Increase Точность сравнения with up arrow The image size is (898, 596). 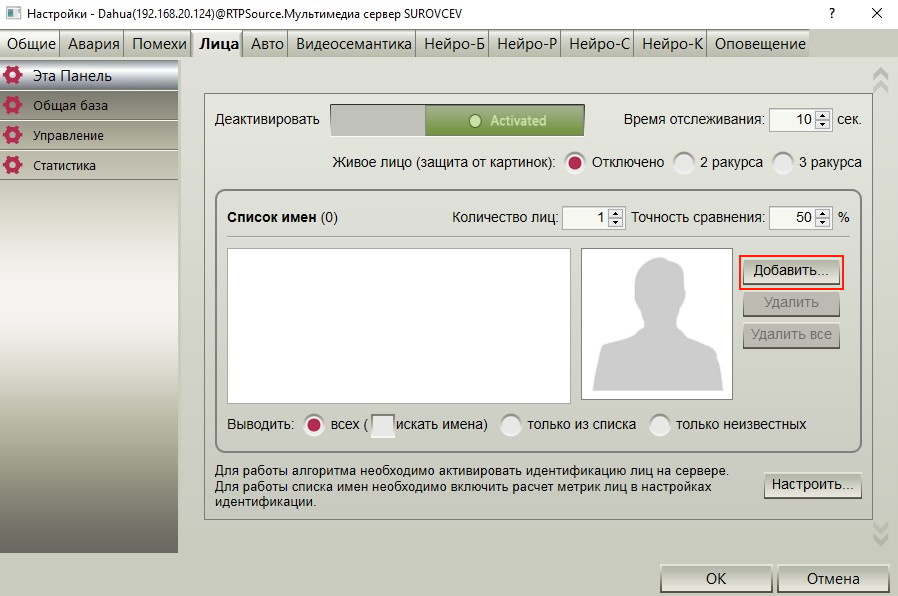[x=823, y=213]
